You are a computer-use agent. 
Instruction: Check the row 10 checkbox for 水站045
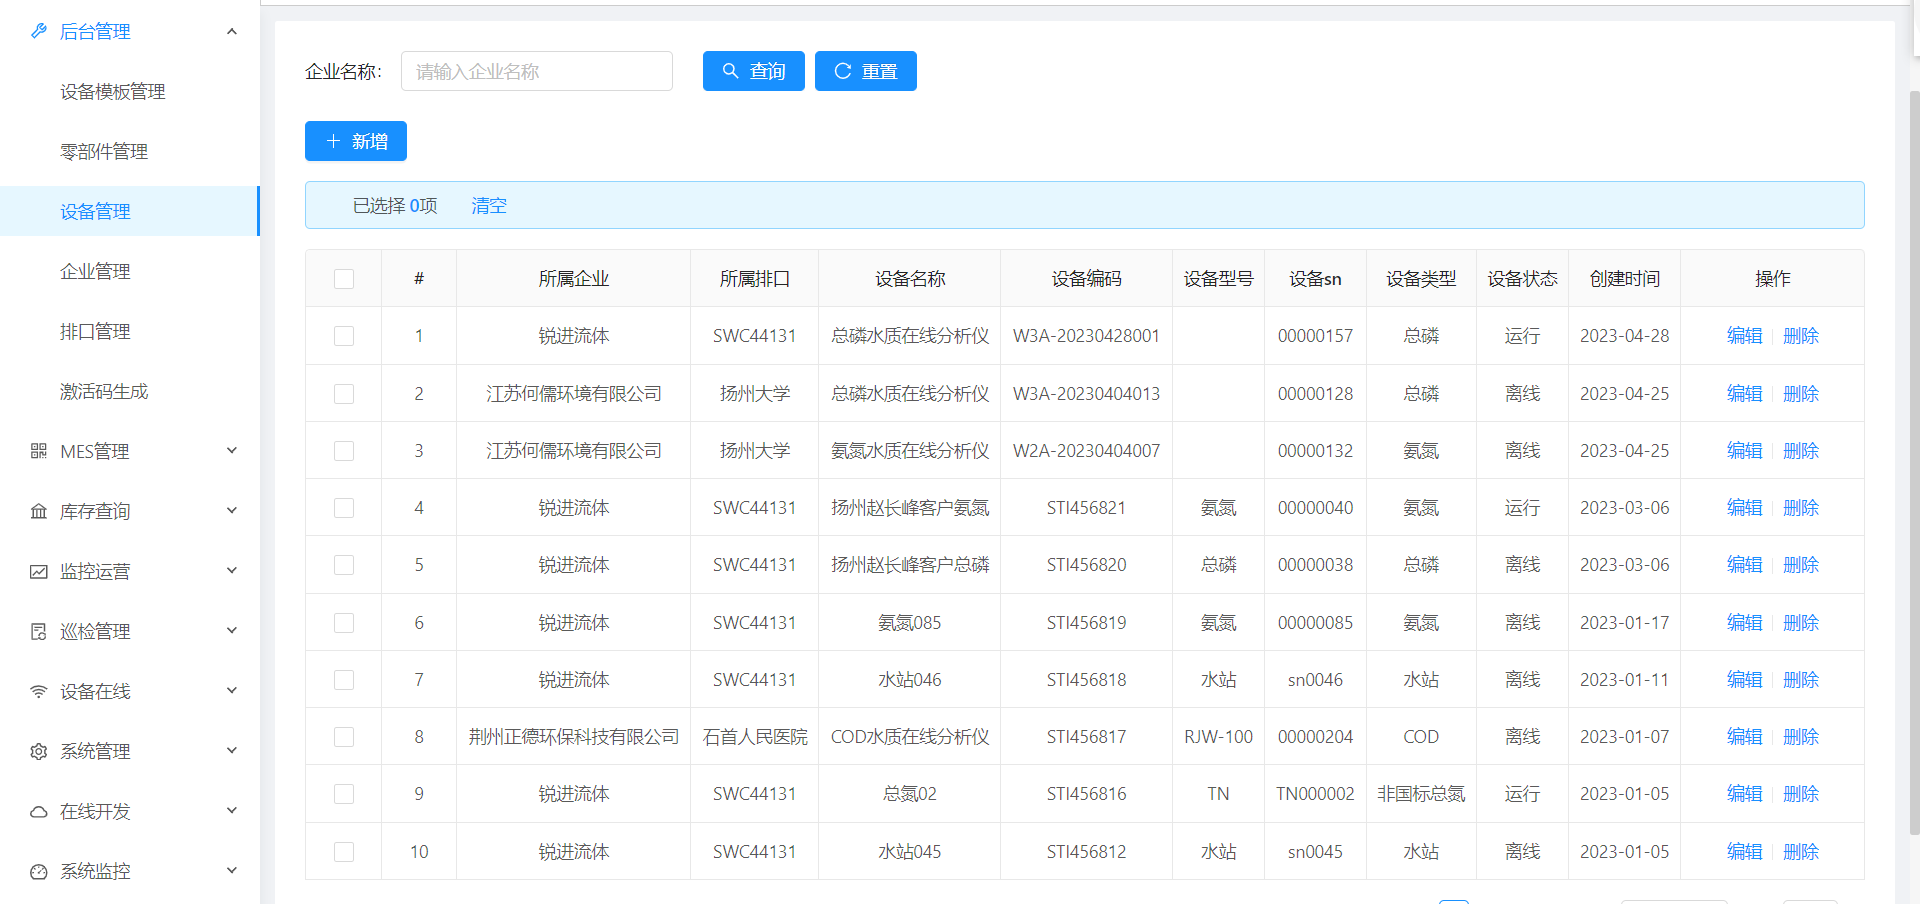click(344, 852)
